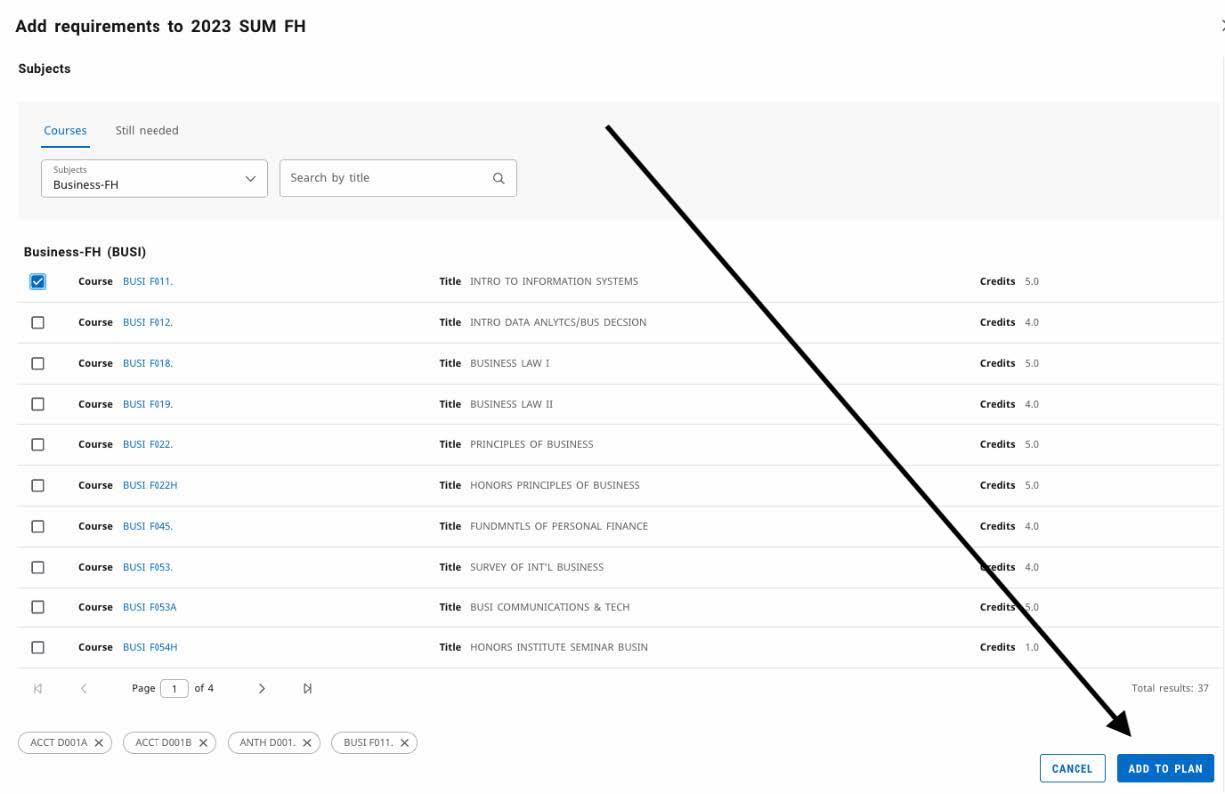Go to previous page arrow
Image resolution: width=1225 pixels, height=794 pixels.
tap(84, 688)
